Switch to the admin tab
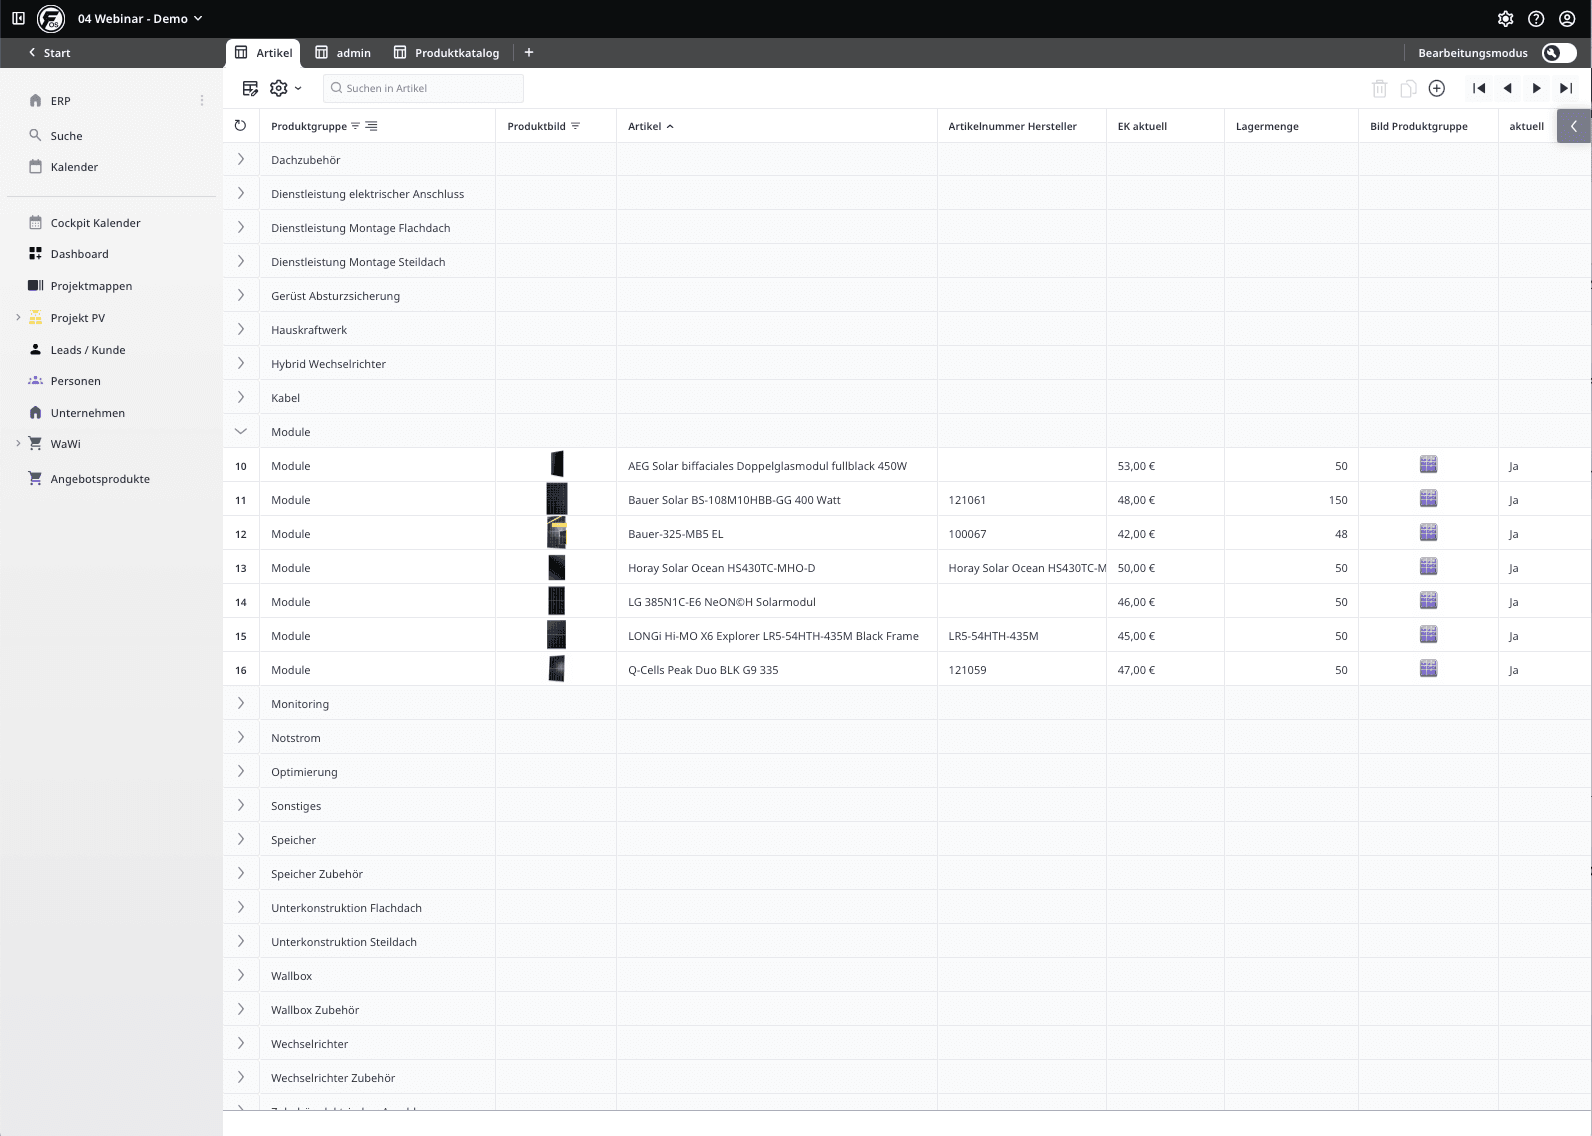Image resolution: width=1592 pixels, height=1136 pixels. pyautogui.click(x=343, y=53)
